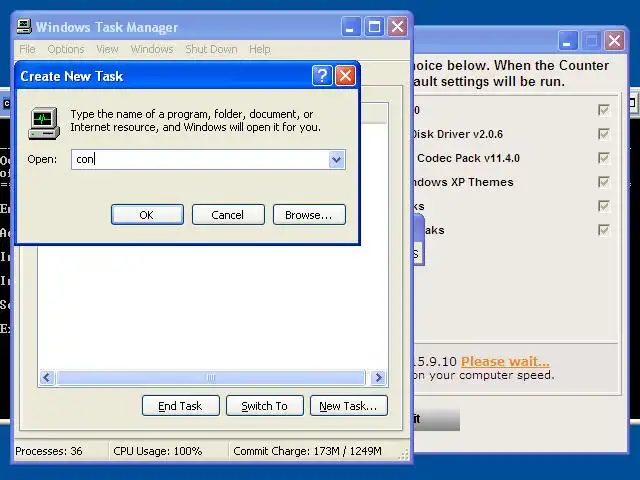Click the horizontal scrollbar thumb in task list
The image size is (640, 480).
point(211,378)
